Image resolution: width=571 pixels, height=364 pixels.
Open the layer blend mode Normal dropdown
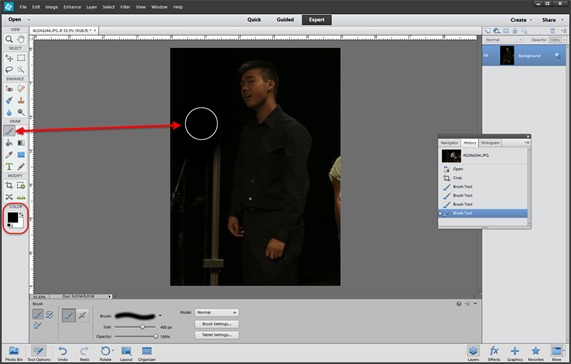pos(504,40)
